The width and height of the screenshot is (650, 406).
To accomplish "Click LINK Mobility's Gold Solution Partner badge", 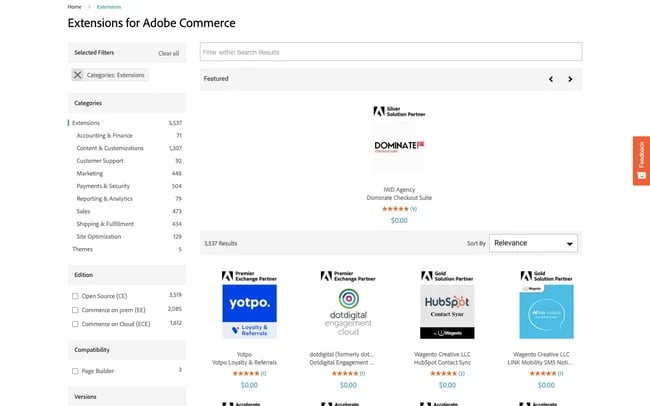I will pyautogui.click(x=546, y=276).
